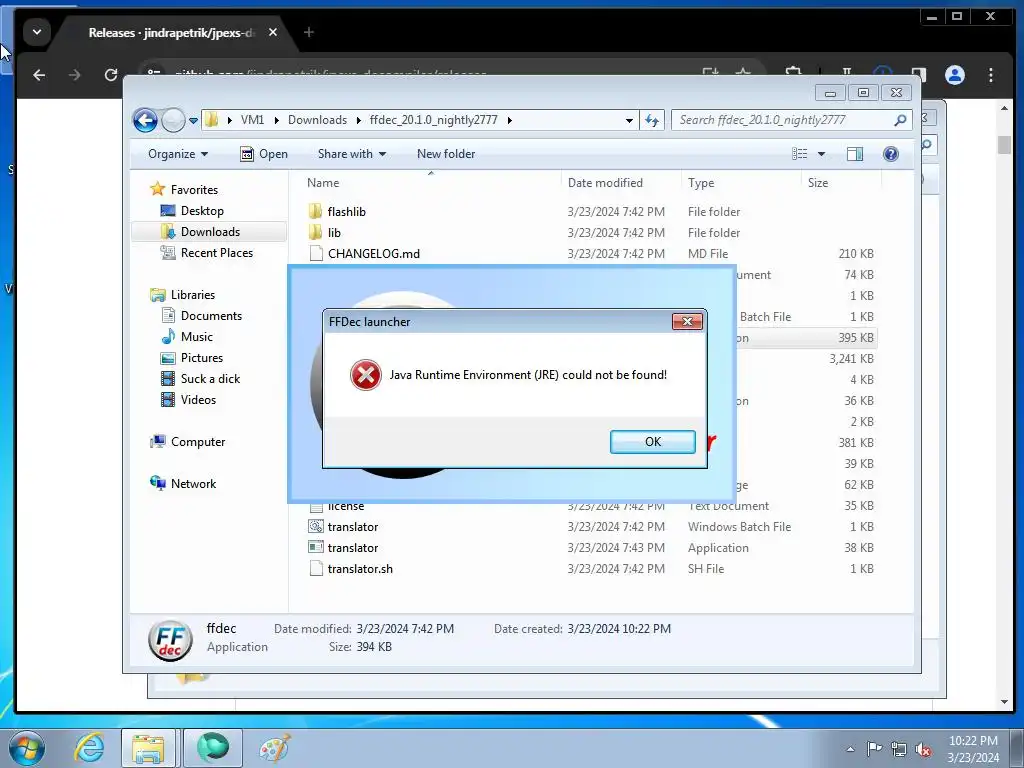Viewport: 1024px width, 768px height.
Task: Click Libraries in navigation pane
Action: 193,295
